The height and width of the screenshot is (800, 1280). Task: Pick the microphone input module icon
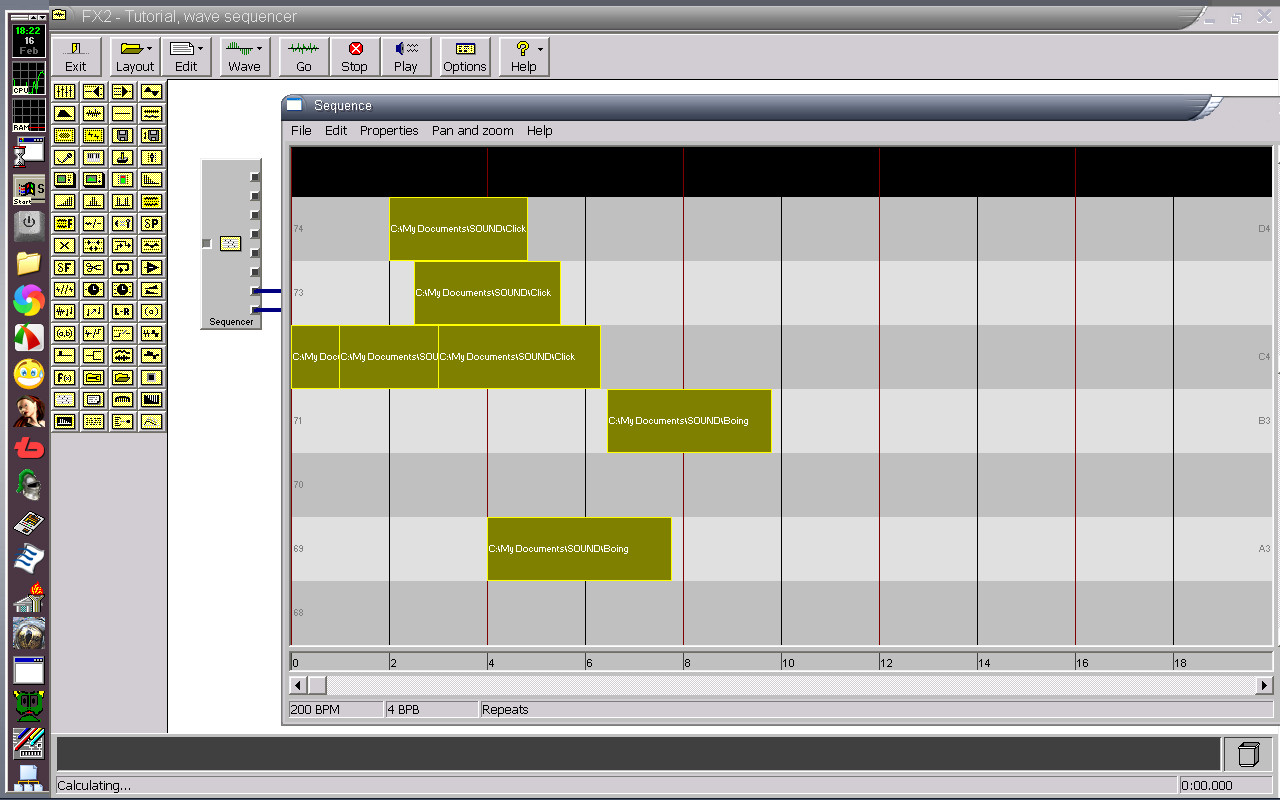coord(65,157)
